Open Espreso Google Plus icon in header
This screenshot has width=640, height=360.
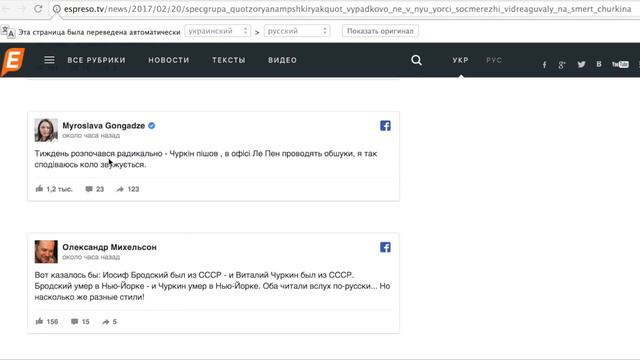tap(562, 64)
